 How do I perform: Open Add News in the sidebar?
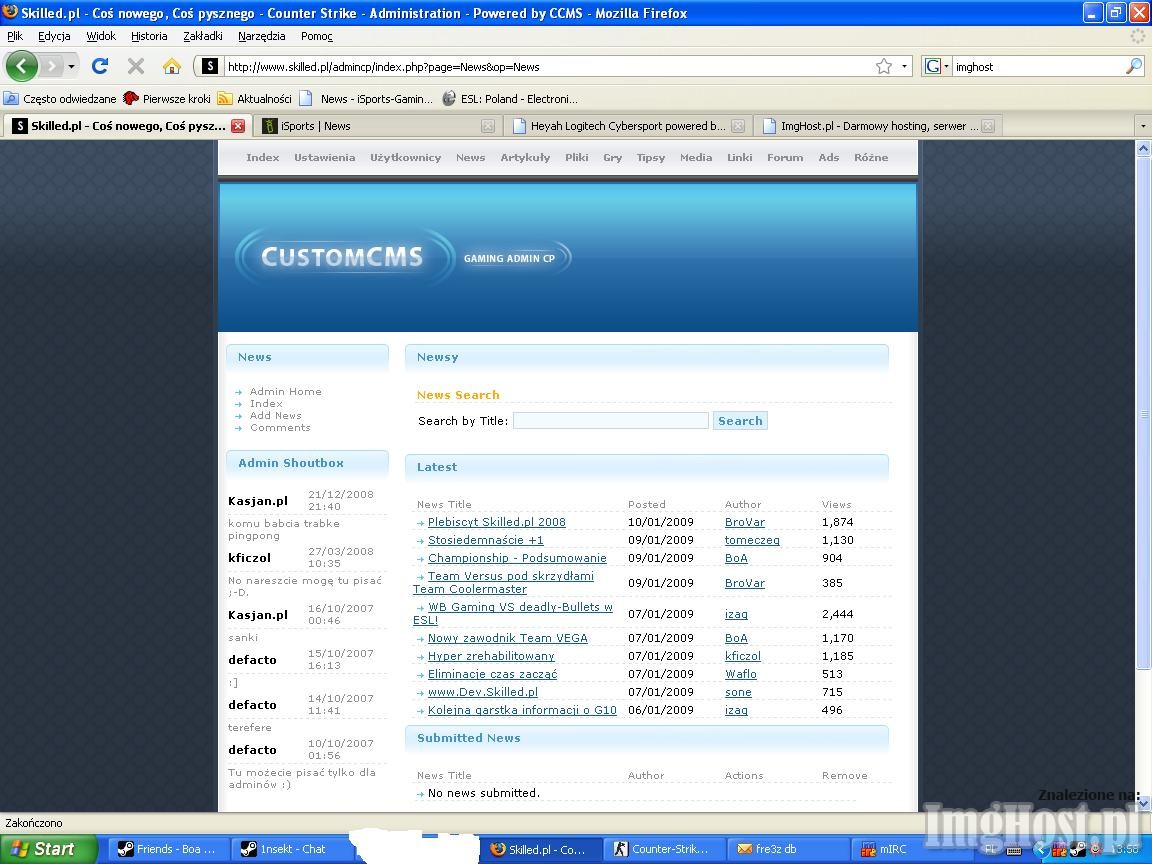276,416
